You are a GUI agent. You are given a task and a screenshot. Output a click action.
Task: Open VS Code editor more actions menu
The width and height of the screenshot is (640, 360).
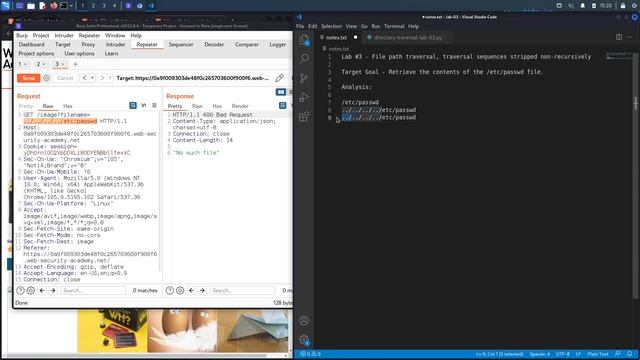(629, 37)
